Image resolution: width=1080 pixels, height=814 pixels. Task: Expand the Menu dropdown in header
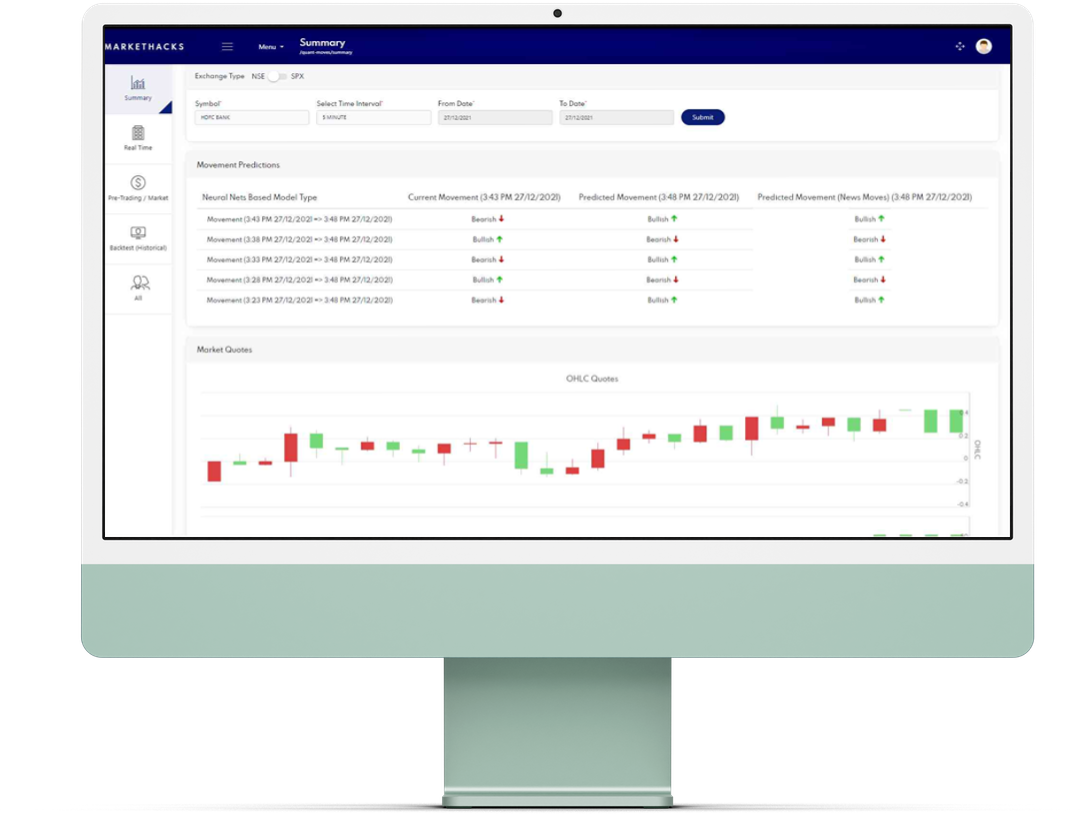coord(271,47)
